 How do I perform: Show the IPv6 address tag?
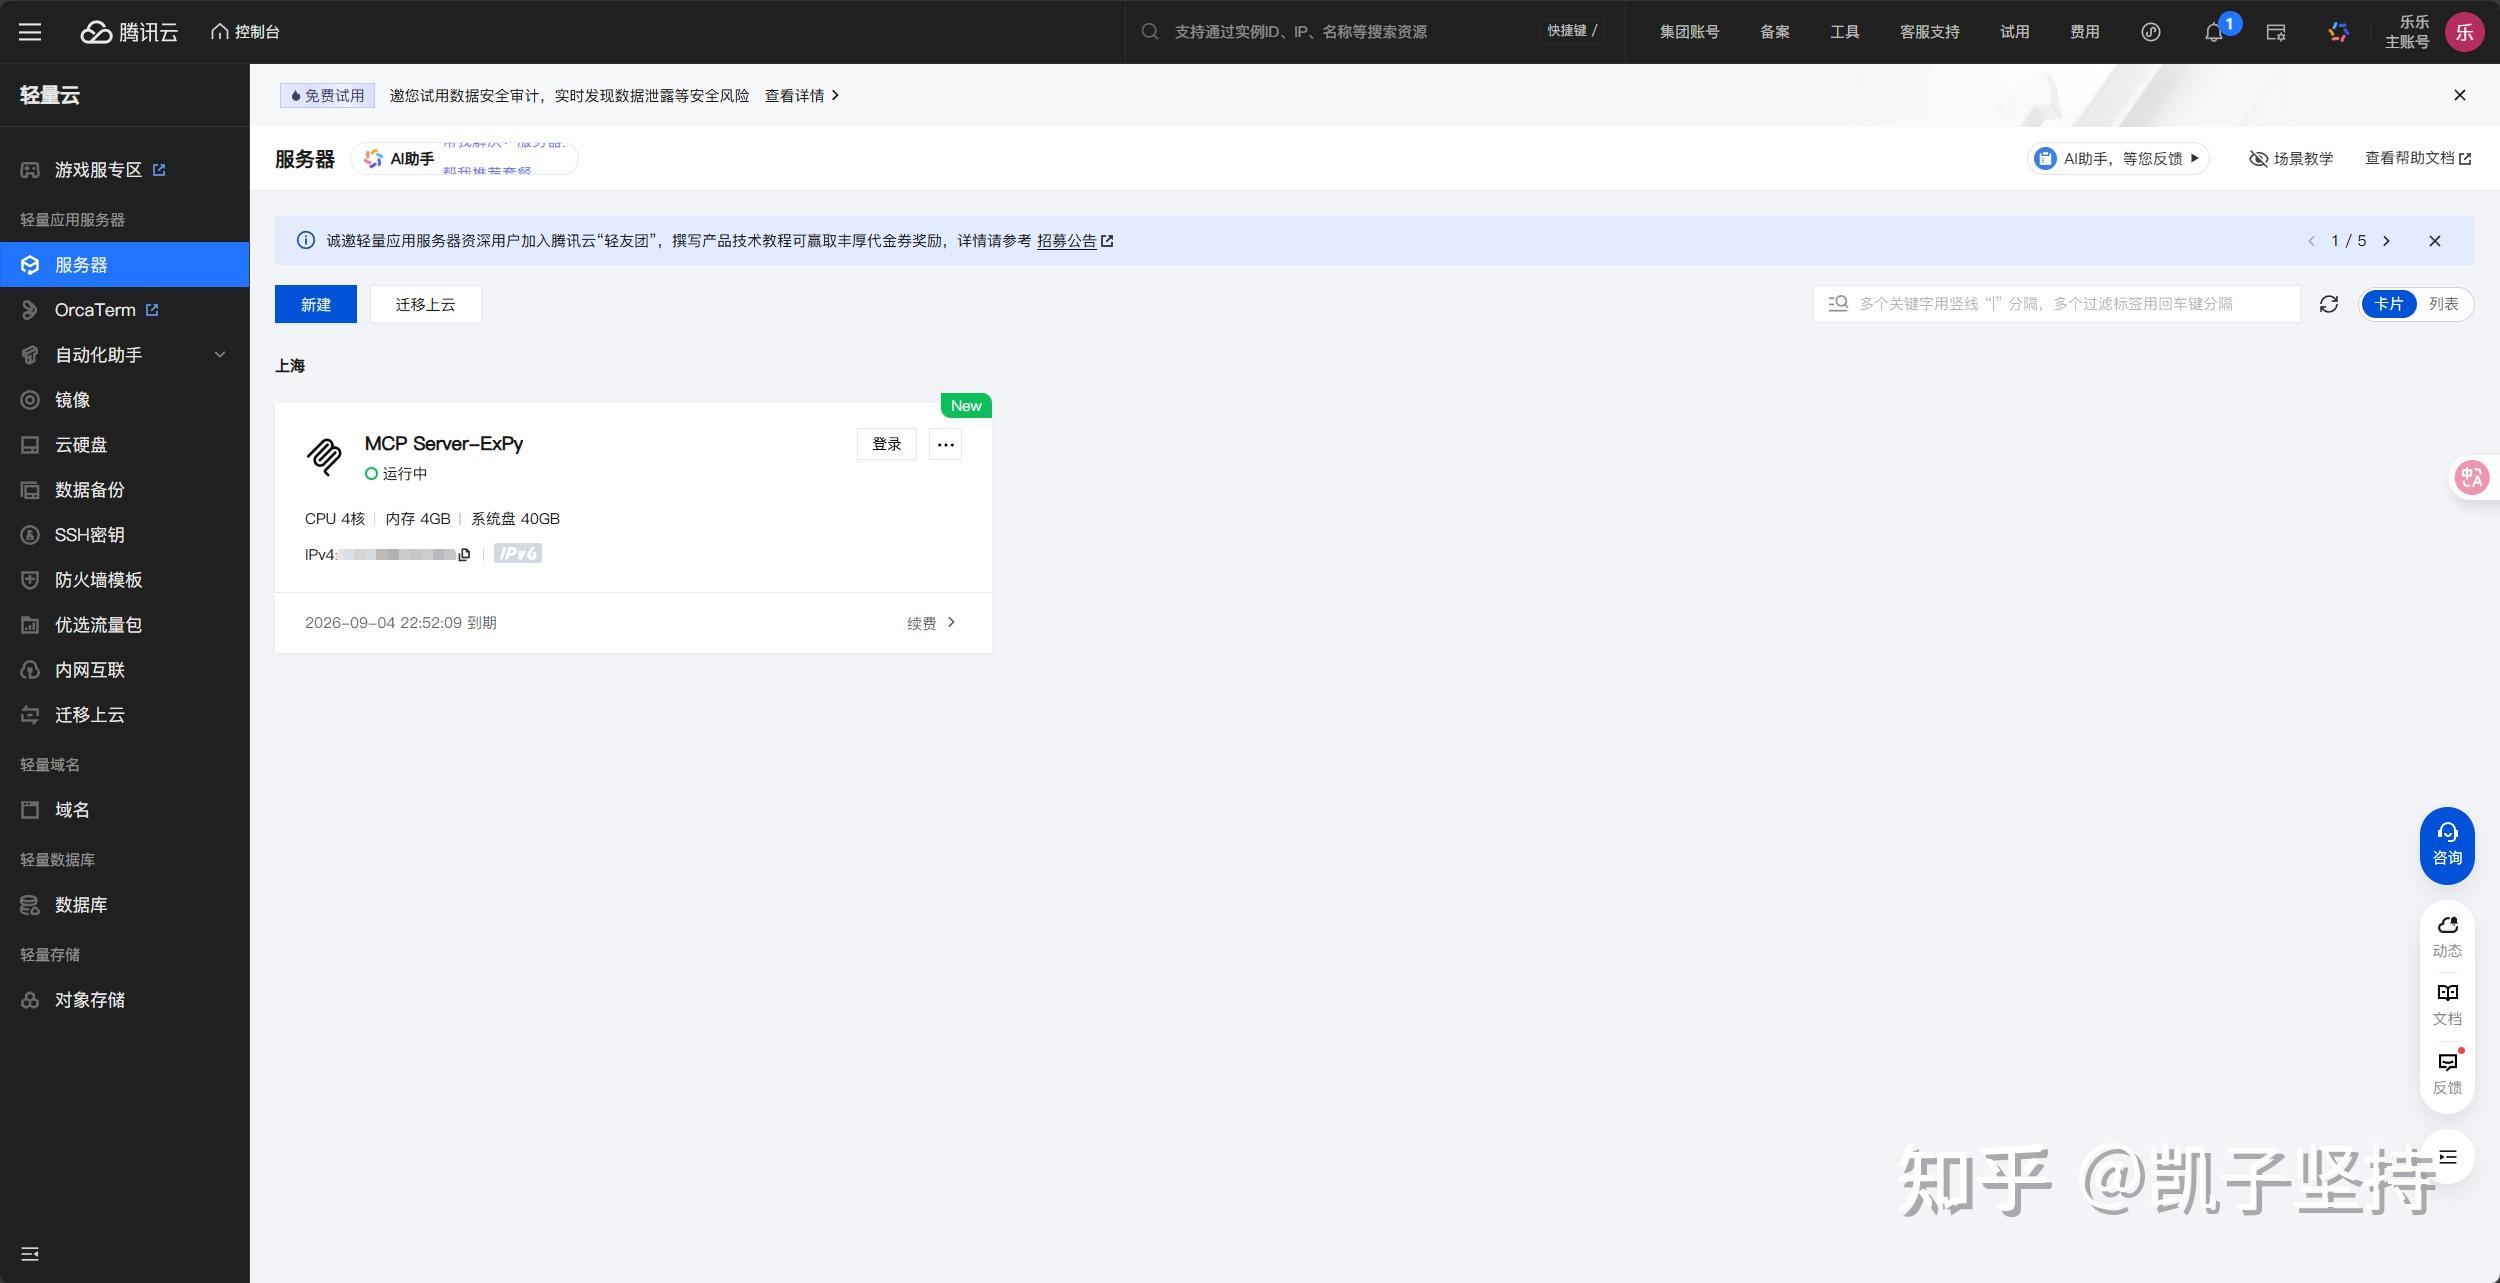coord(517,552)
